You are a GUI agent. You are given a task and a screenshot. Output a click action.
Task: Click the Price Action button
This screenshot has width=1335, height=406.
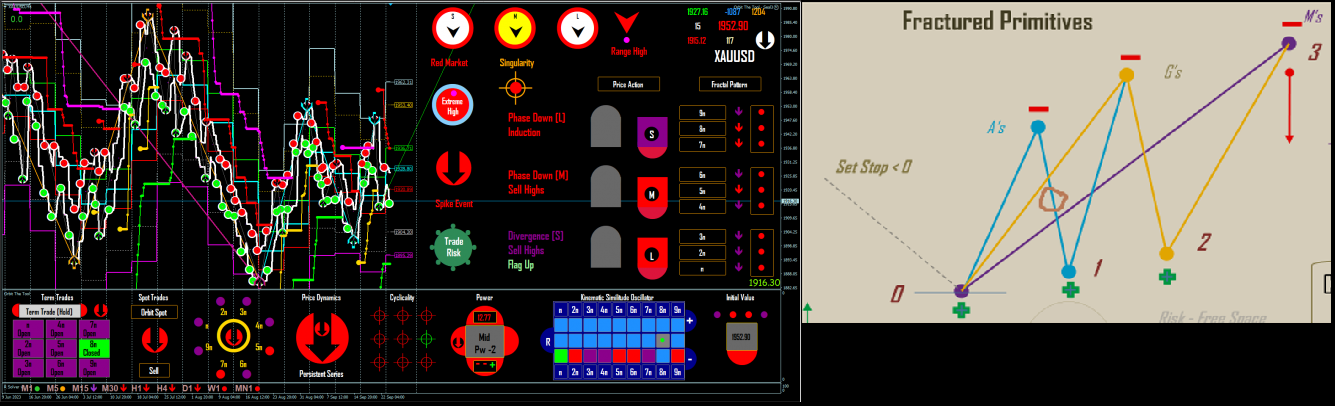(628, 84)
